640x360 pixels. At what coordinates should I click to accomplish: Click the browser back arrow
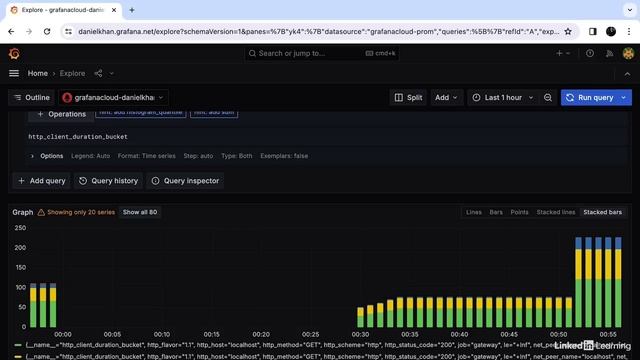(11, 31)
